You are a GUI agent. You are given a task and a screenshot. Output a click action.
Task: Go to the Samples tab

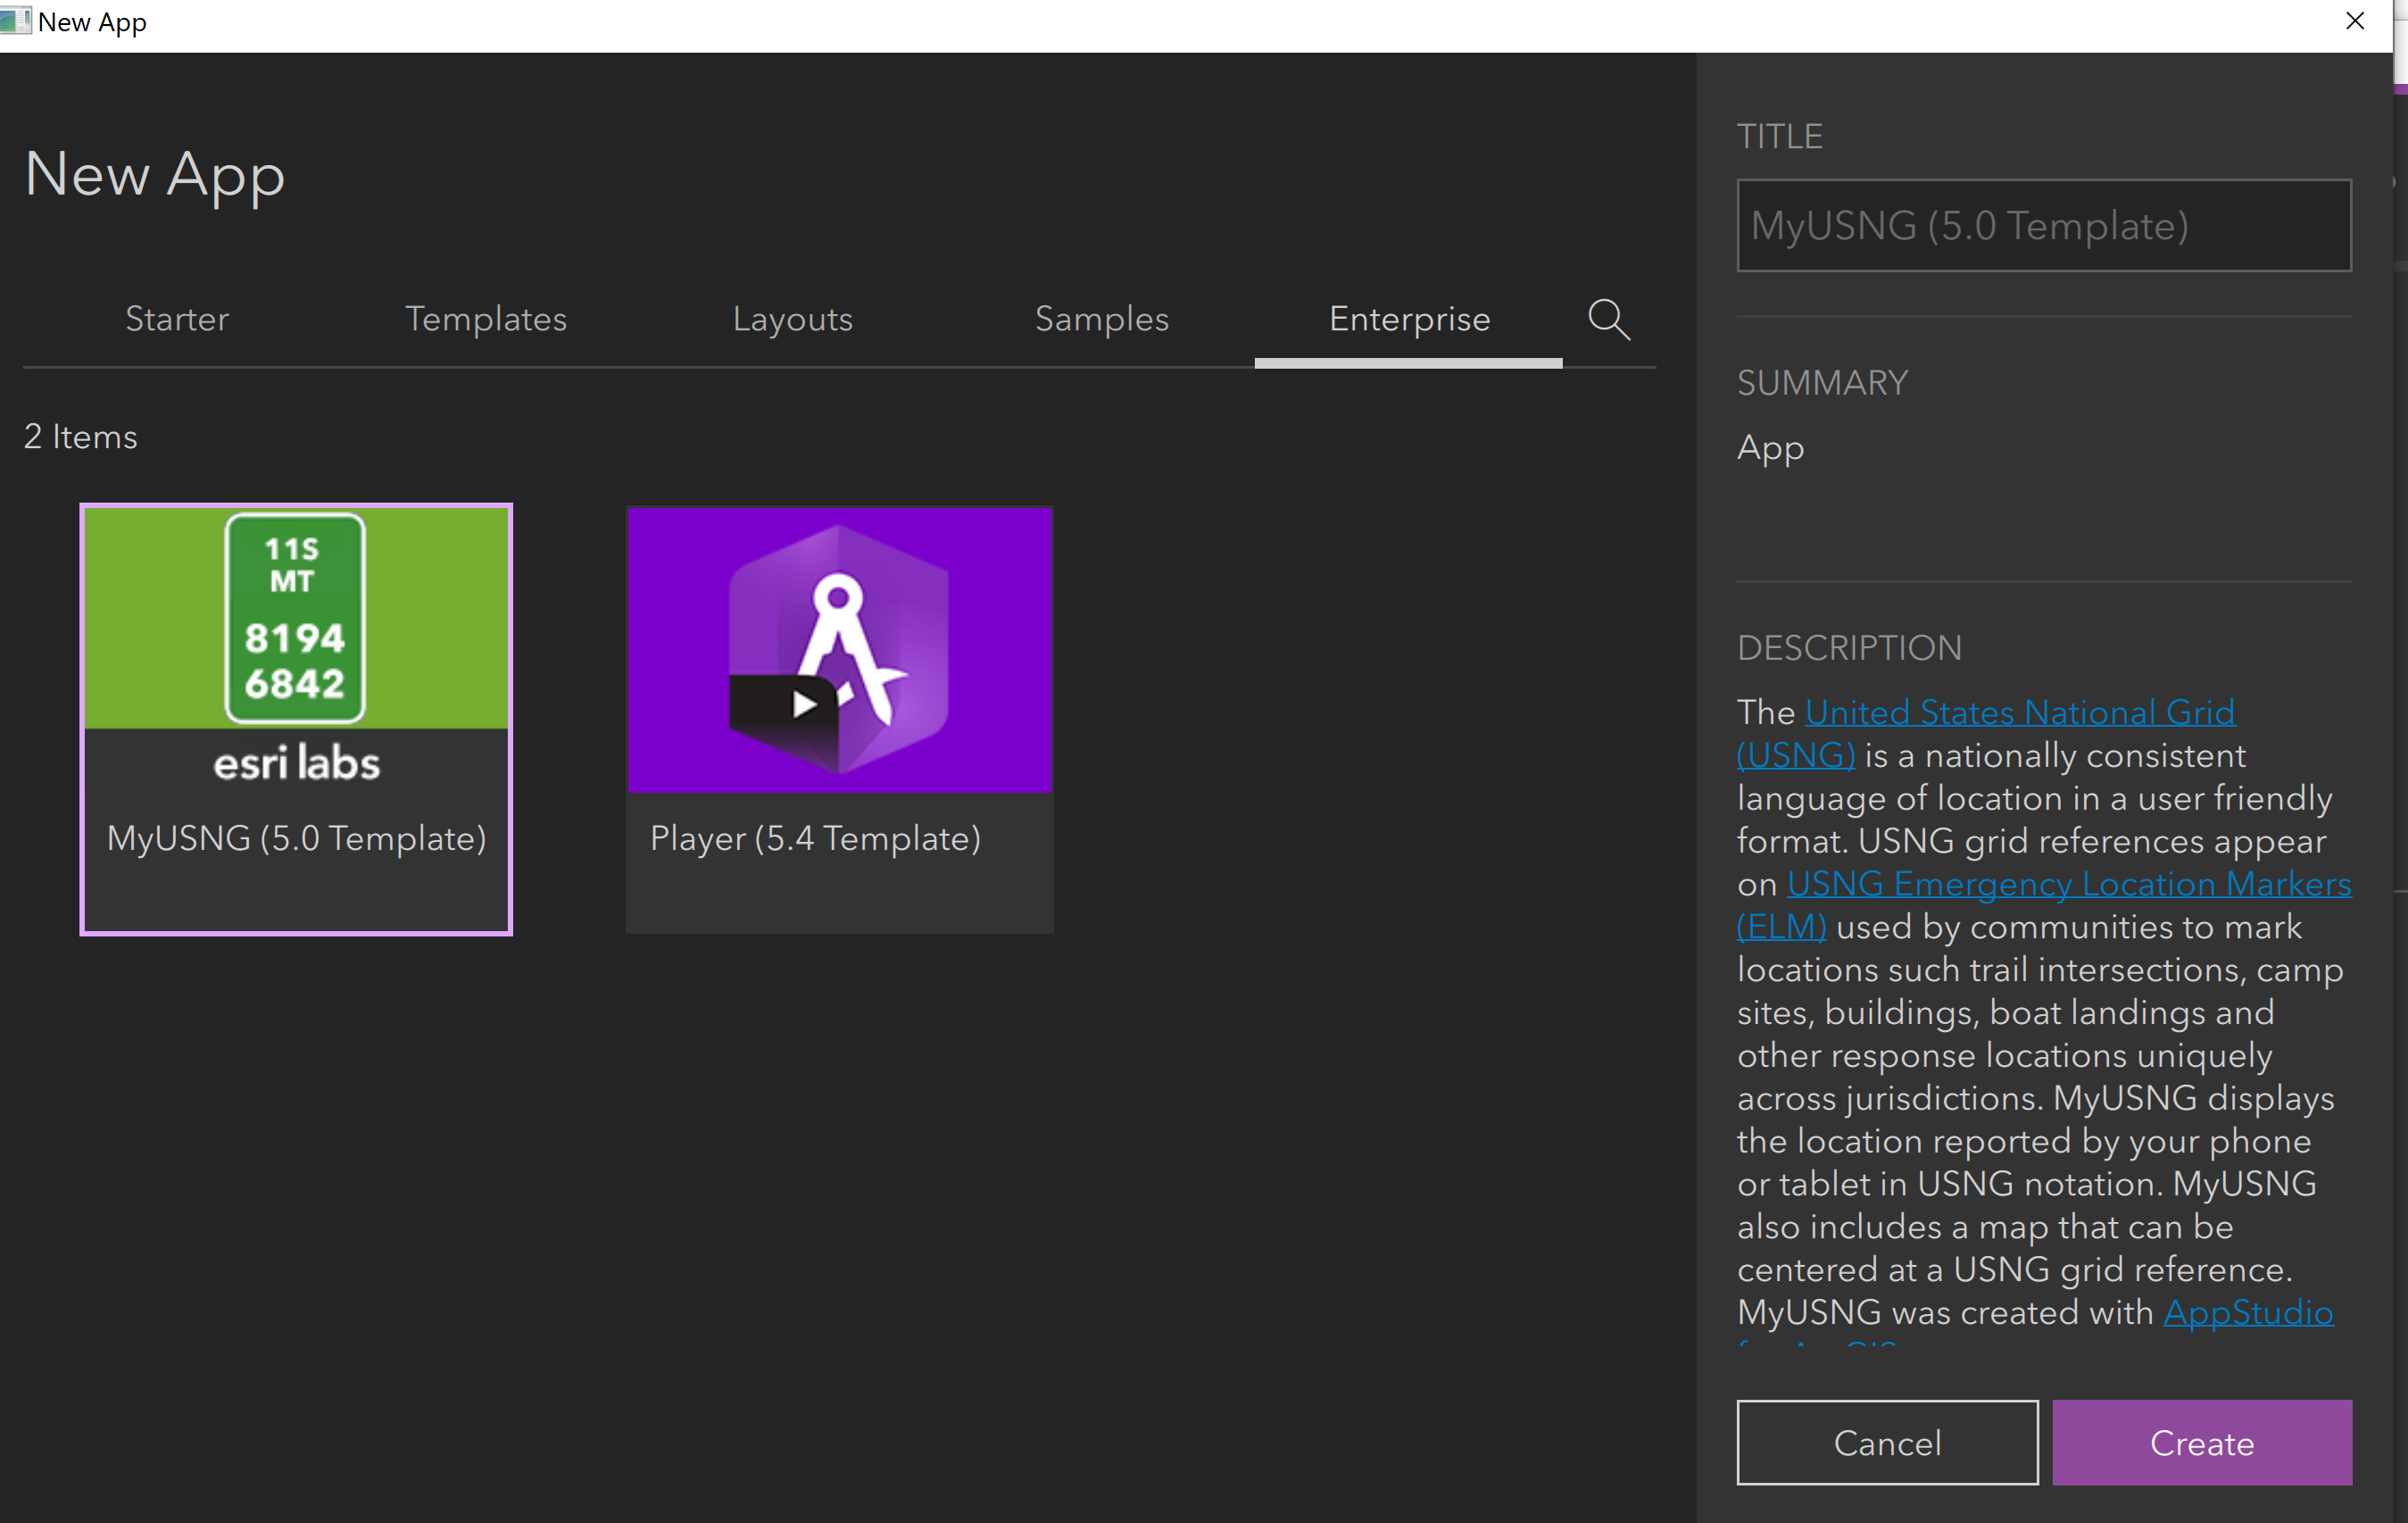1102,319
